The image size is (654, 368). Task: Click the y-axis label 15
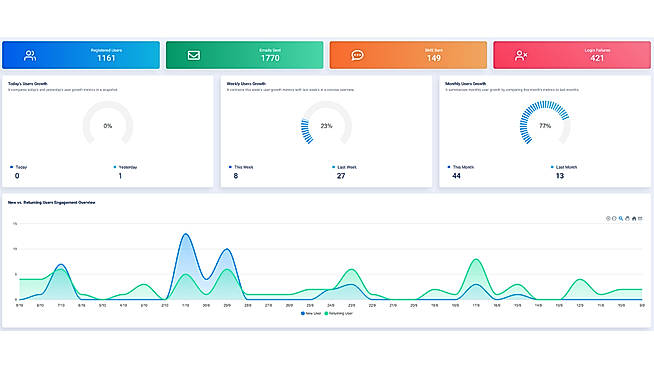tap(15, 224)
